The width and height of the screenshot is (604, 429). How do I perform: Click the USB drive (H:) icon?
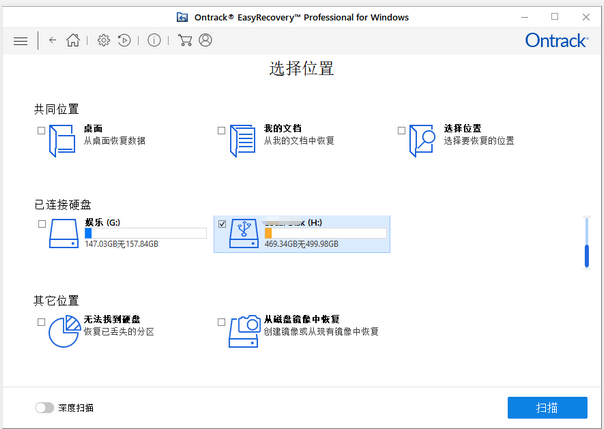click(244, 233)
